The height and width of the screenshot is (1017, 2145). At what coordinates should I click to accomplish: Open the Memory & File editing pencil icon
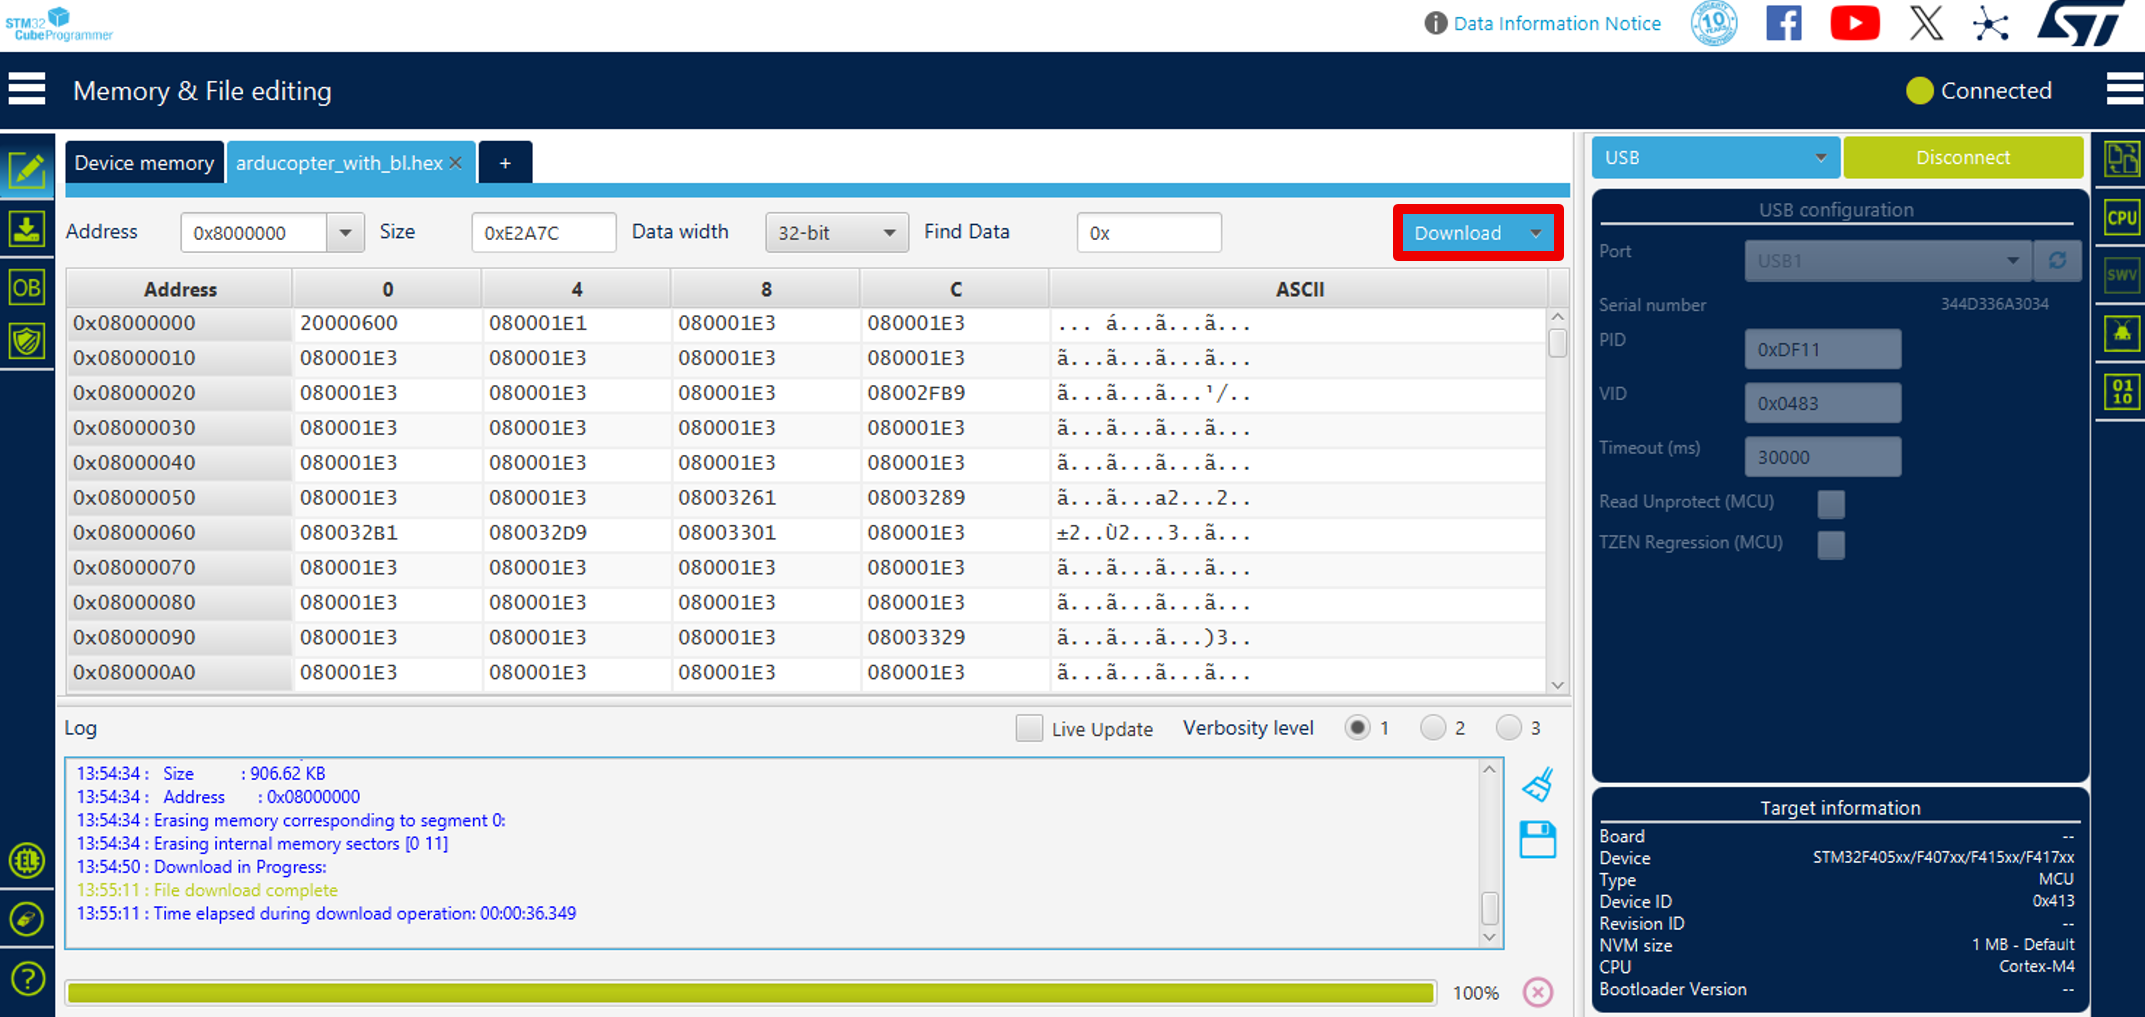click(27, 170)
